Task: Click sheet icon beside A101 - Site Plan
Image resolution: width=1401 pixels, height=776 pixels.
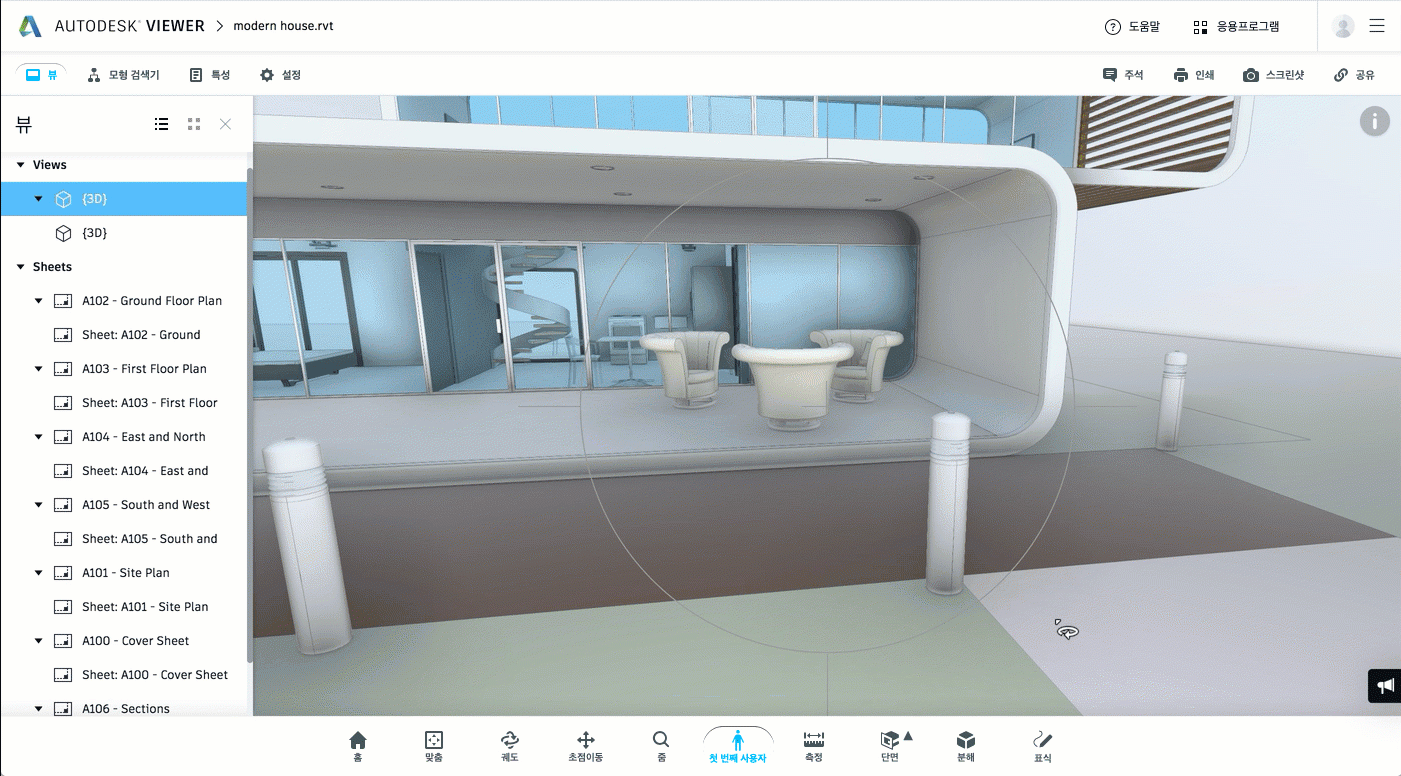Action: [x=63, y=573]
